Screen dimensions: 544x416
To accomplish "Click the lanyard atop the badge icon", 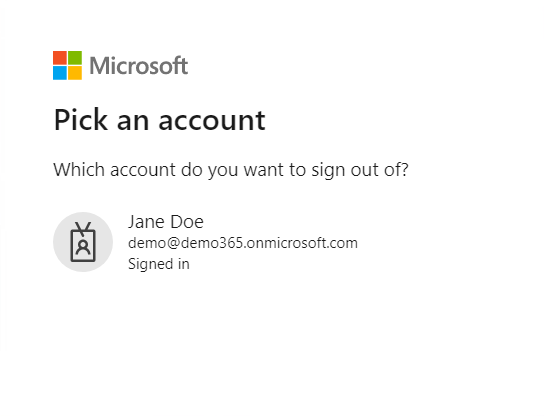I will 83,229.
